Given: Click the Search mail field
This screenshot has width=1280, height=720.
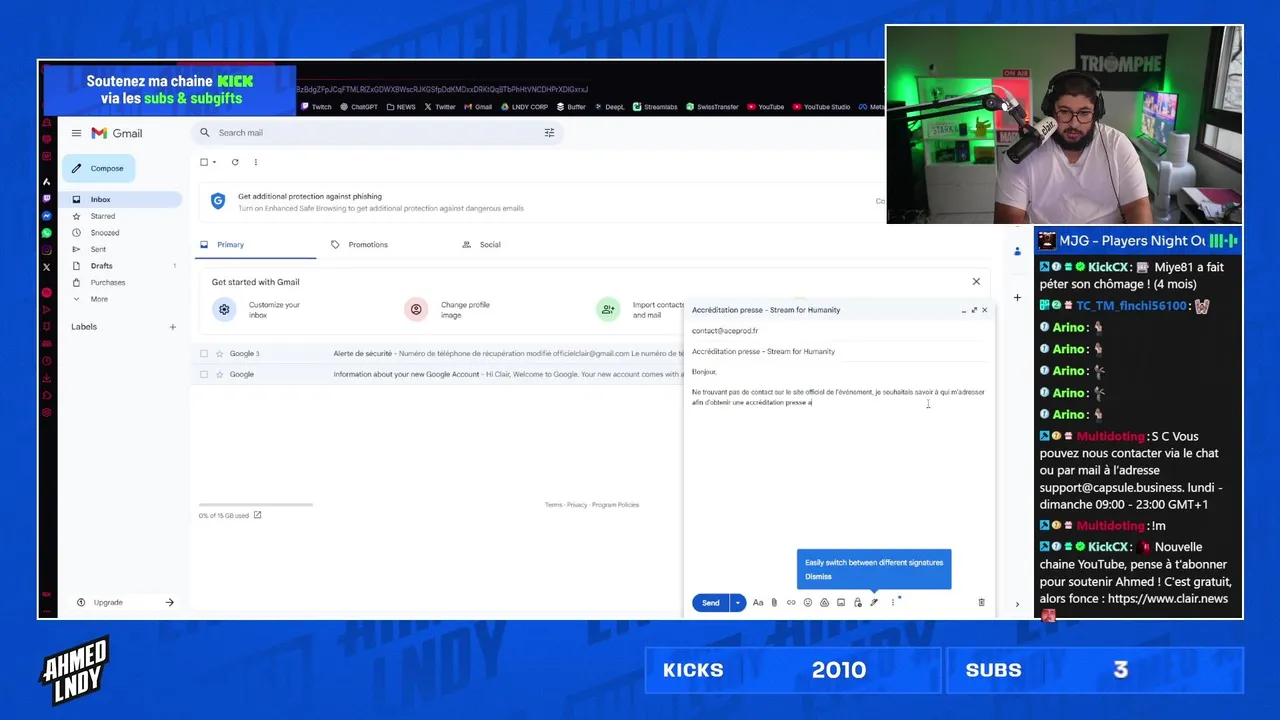Looking at the screenshot, I should 375,132.
